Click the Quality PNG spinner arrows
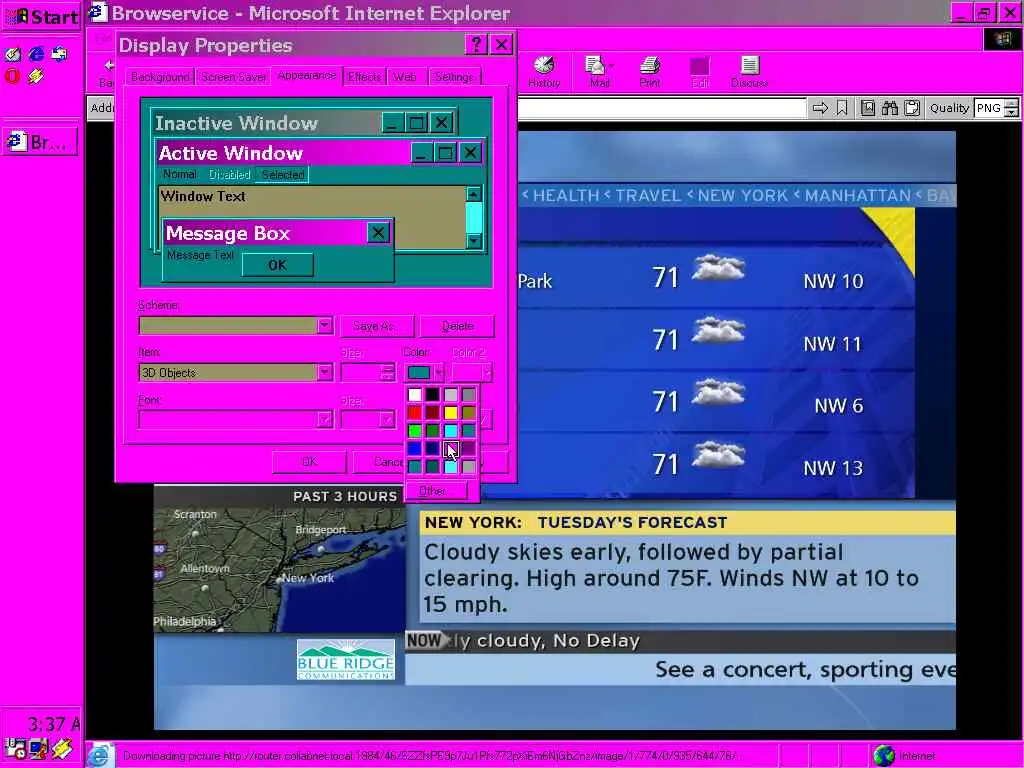This screenshot has height=768, width=1024. pyautogui.click(x=1011, y=108)
